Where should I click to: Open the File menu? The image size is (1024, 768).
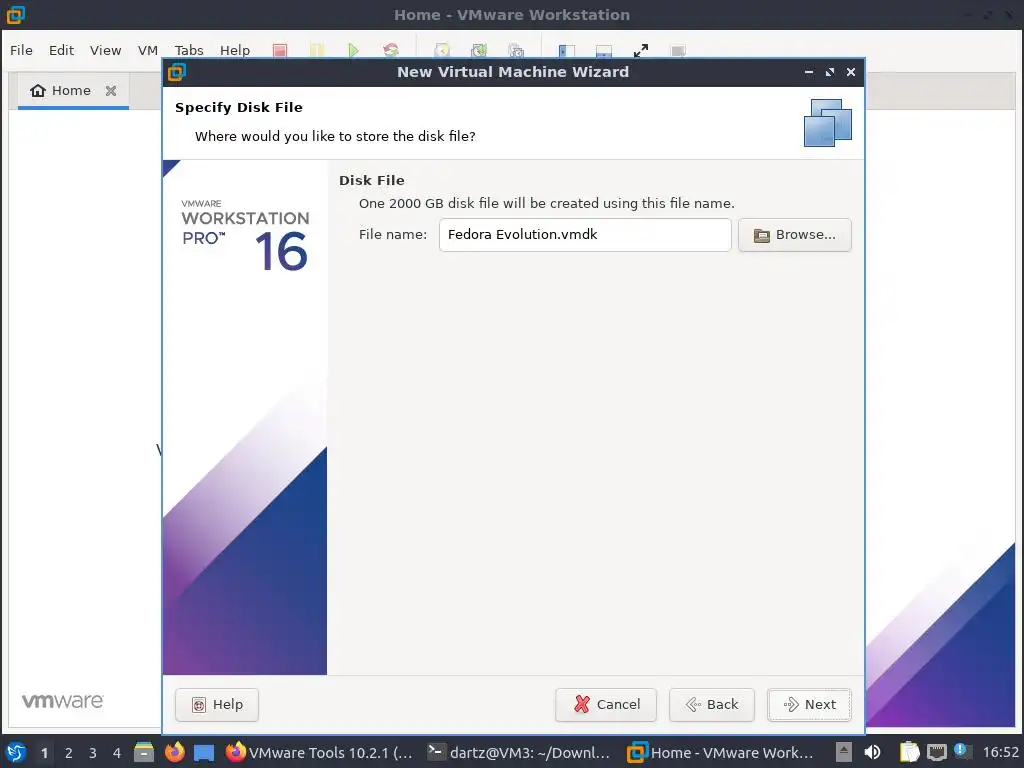coord(21,50)
